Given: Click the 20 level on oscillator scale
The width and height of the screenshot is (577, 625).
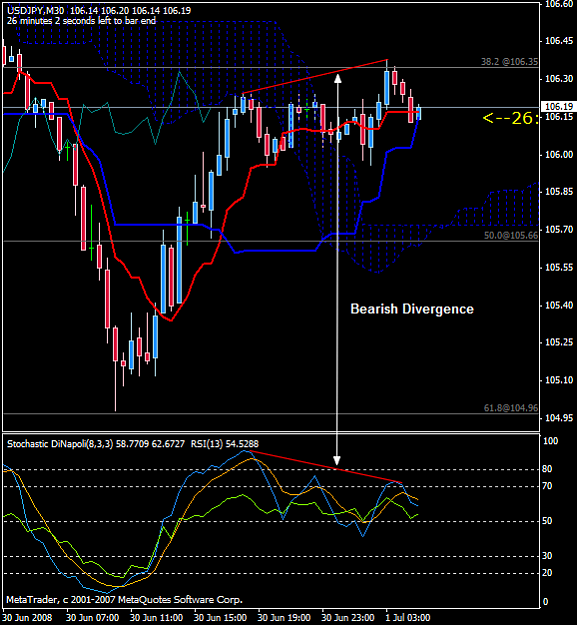Looking at the screenshot, I should (548, 573).
